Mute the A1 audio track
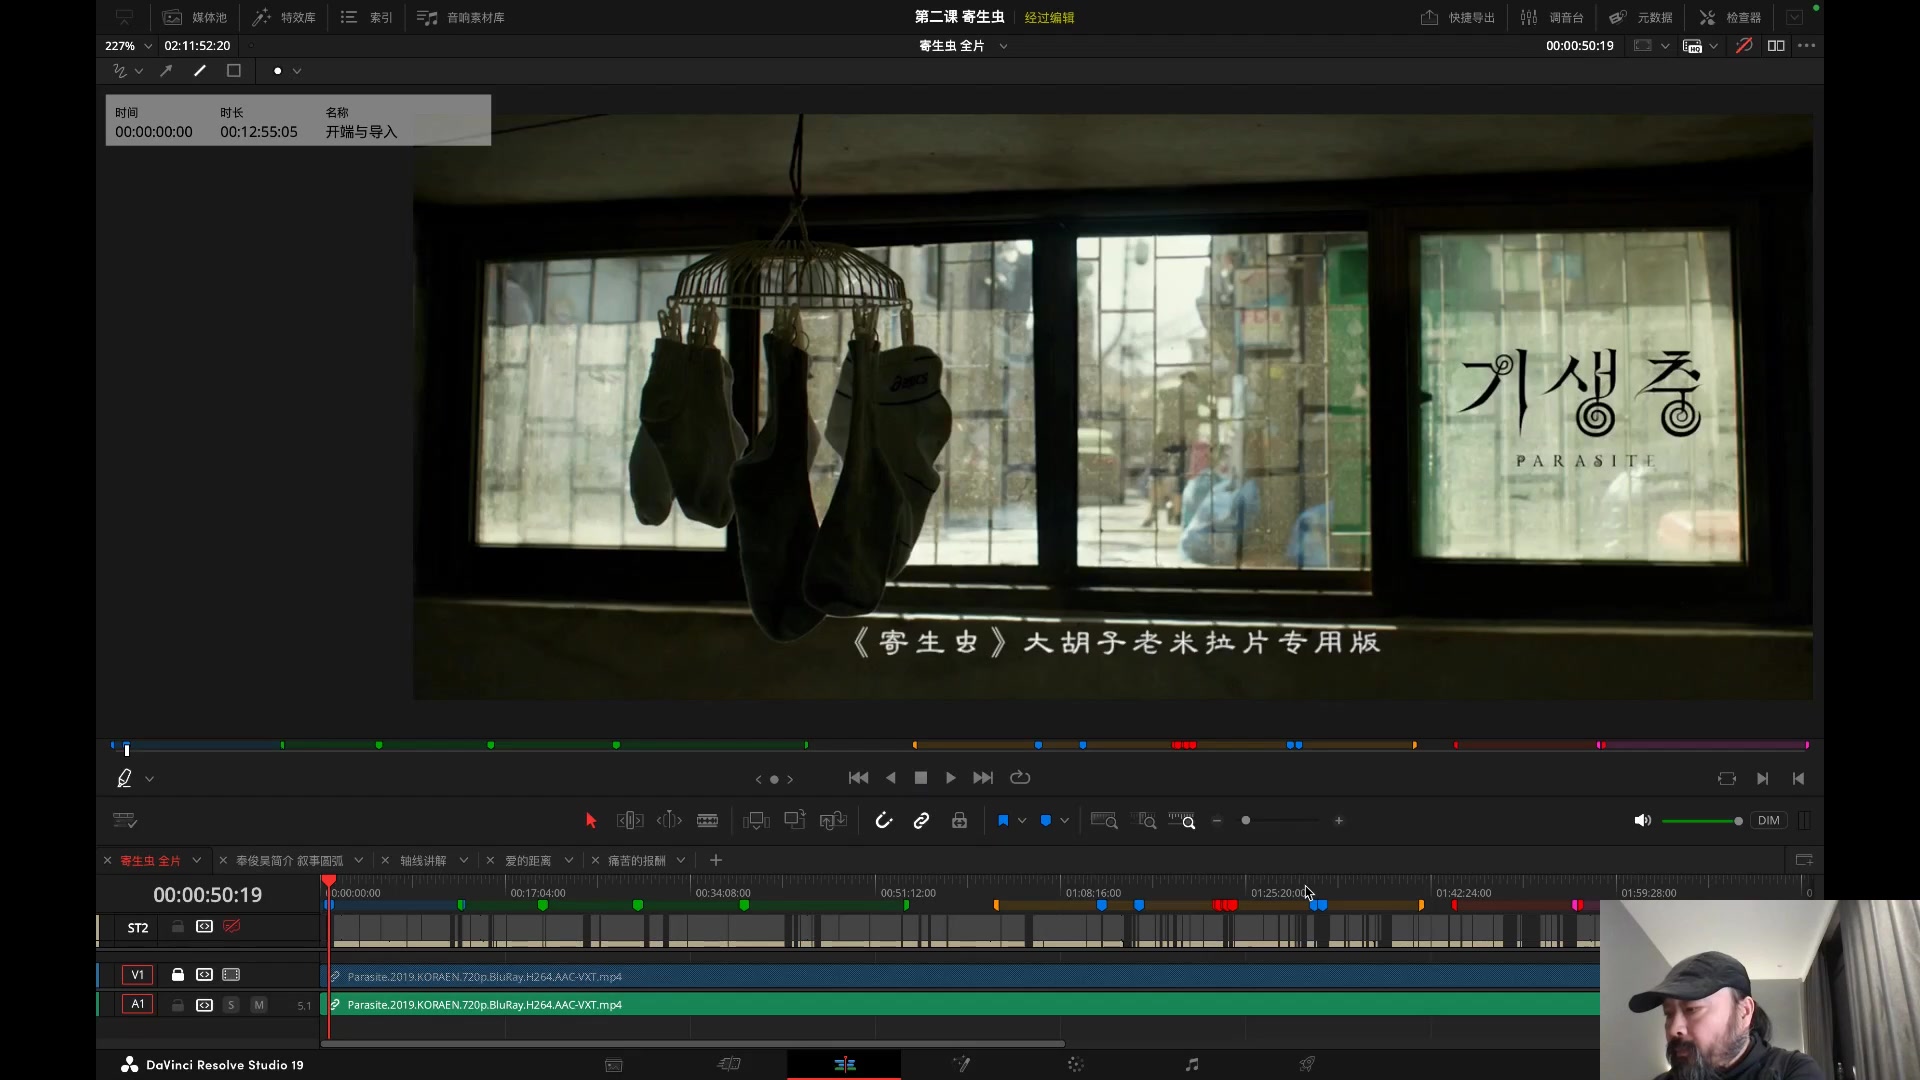Image resolution: width=1920 pixels, height=1080 pixels. click(x=259, y=1005)
